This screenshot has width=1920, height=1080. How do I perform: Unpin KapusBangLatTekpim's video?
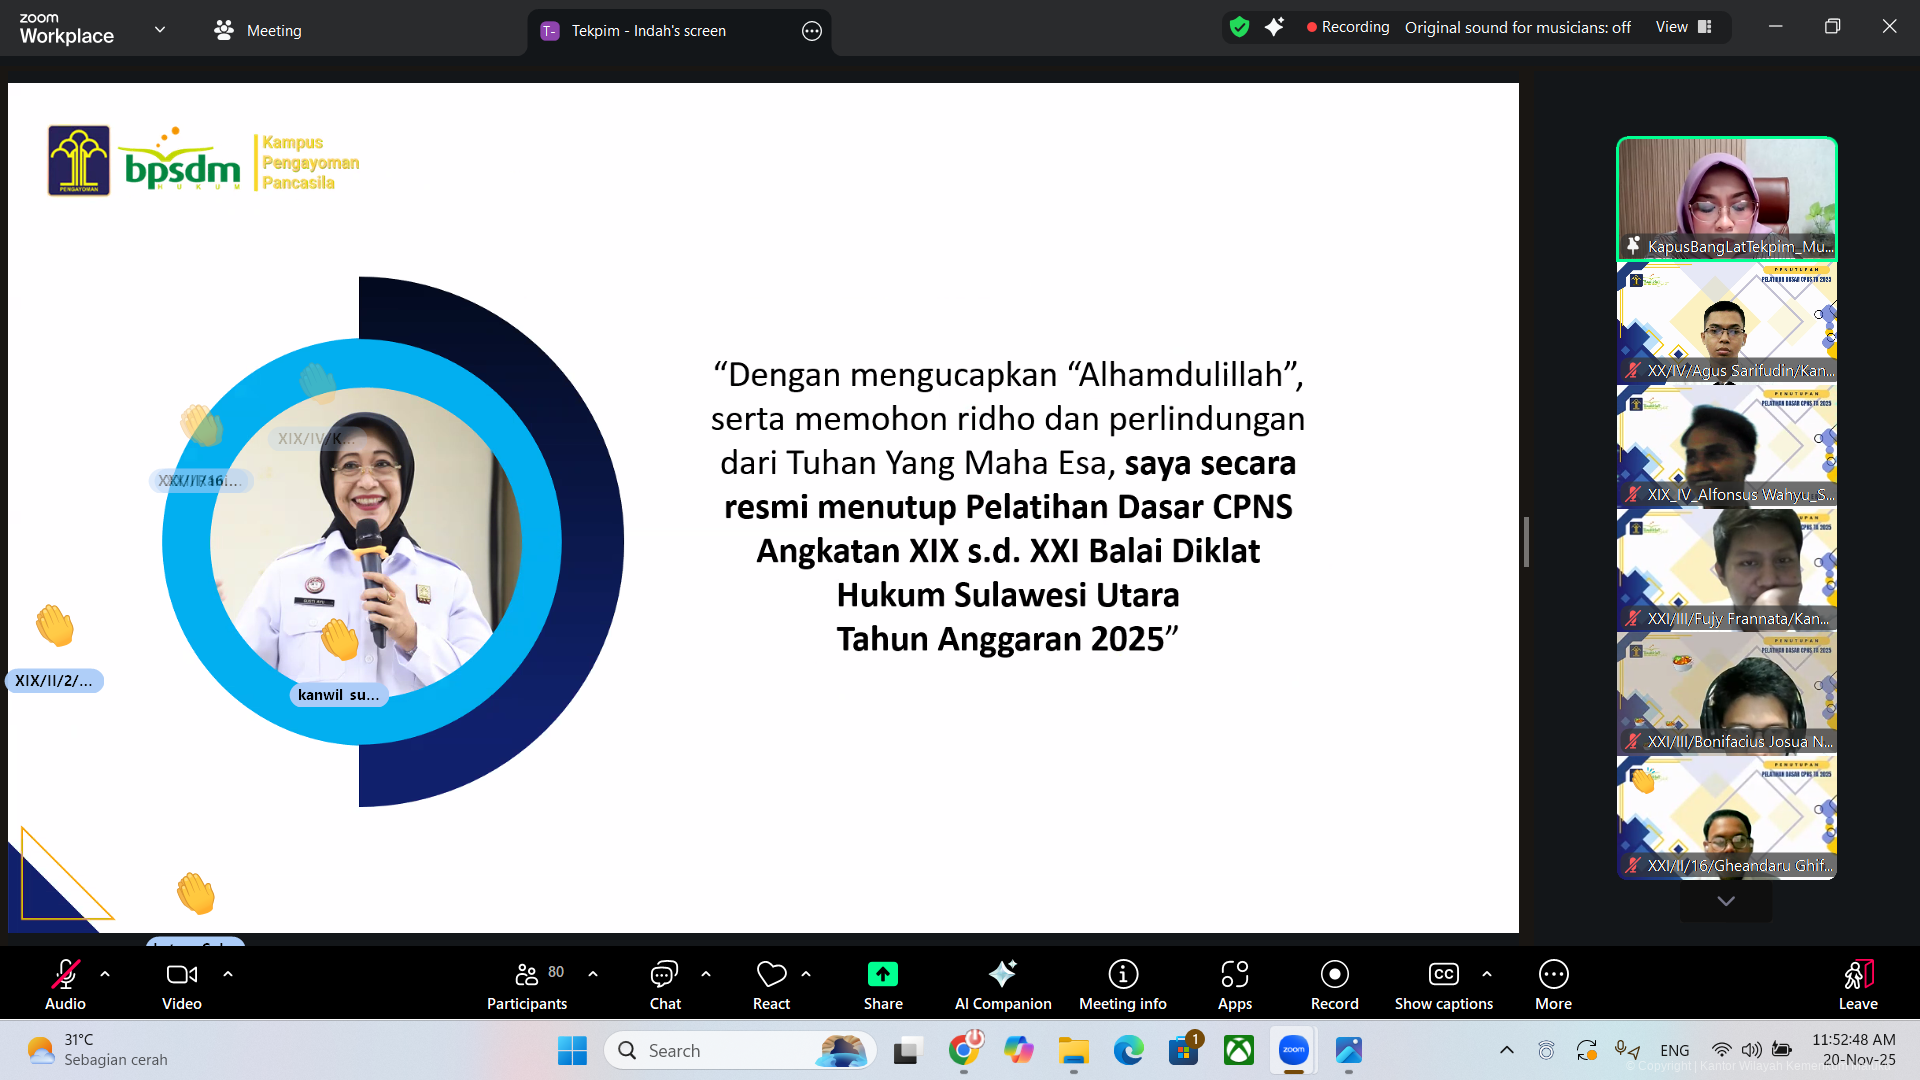[x=1632, y=245]
